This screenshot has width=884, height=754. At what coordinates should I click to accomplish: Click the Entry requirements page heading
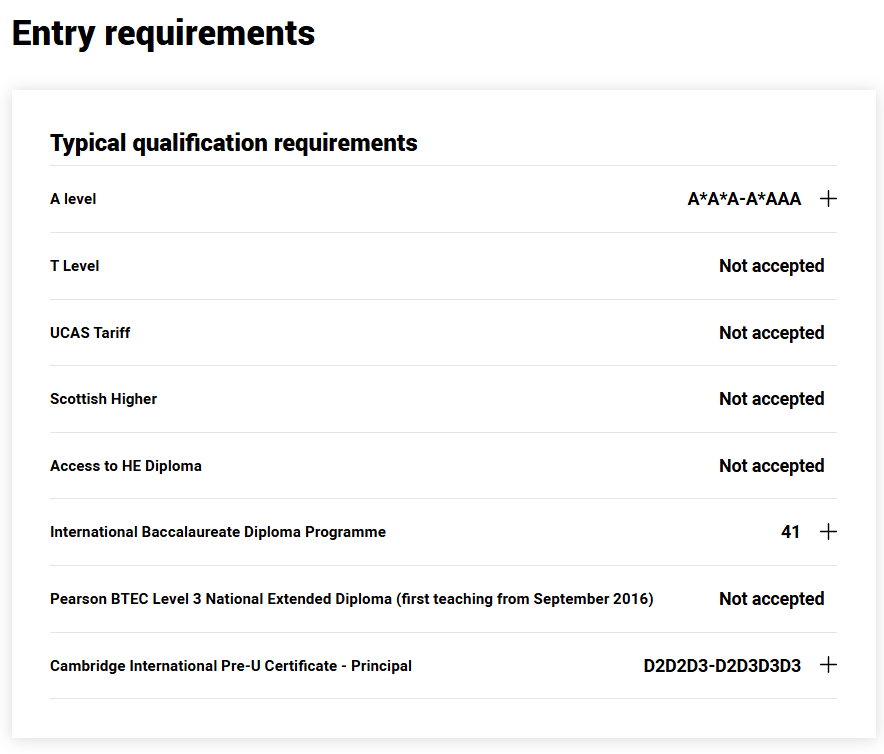pos(163,34)
